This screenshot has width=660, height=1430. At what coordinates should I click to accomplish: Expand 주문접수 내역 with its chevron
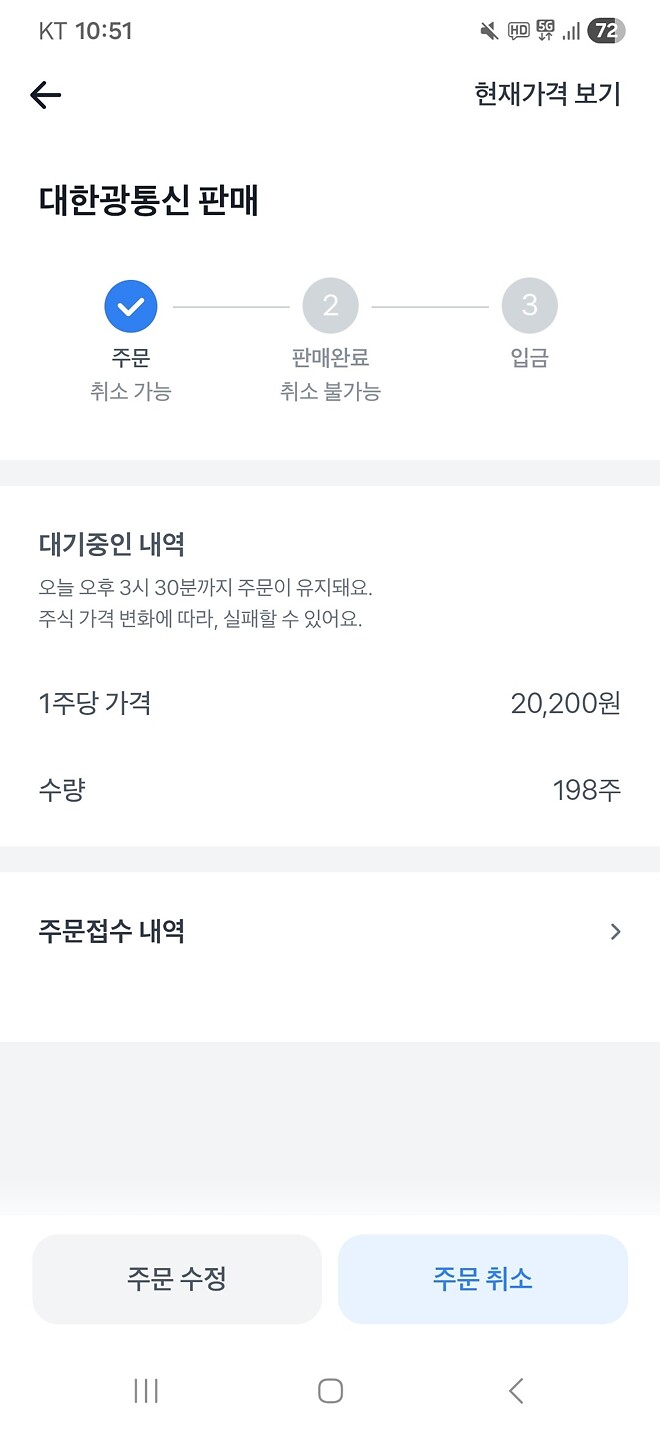(x=615, y=931)
